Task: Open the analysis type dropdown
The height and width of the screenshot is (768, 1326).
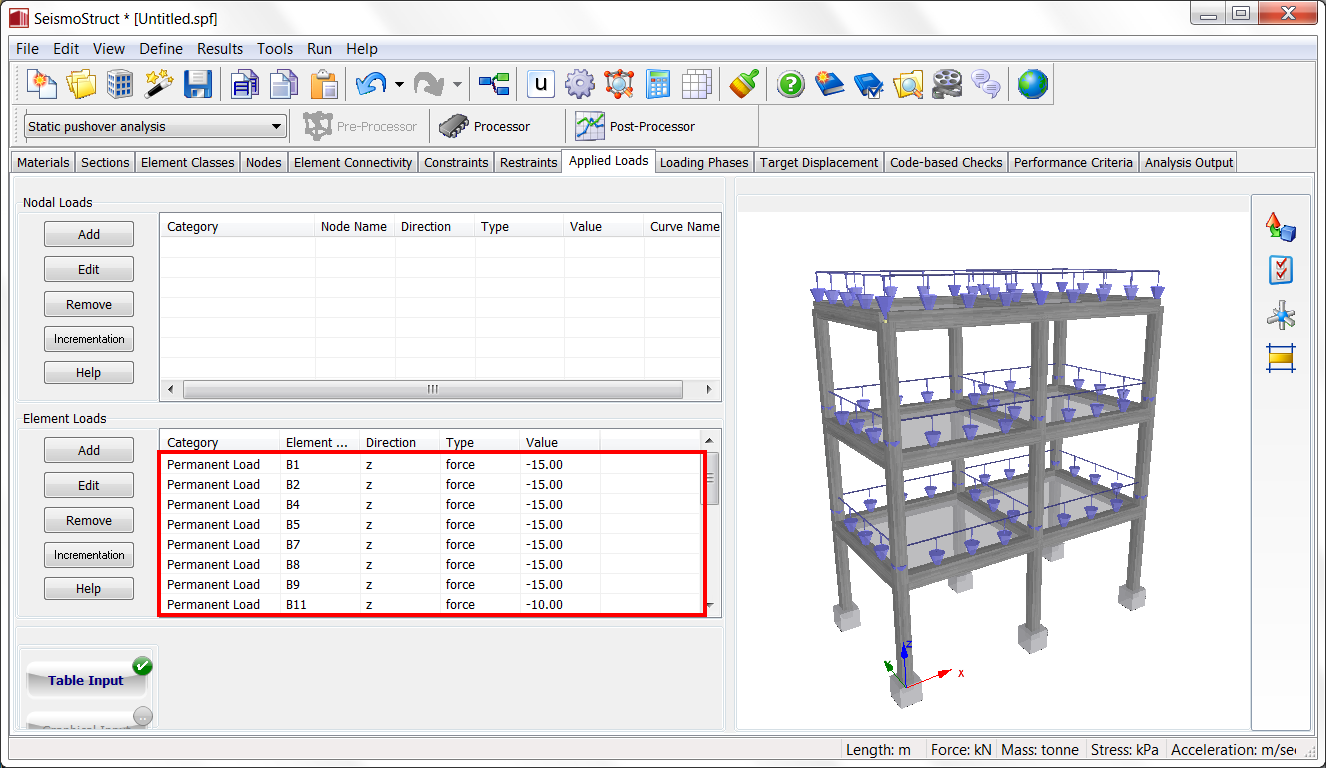Action: (x=278, y=126)
